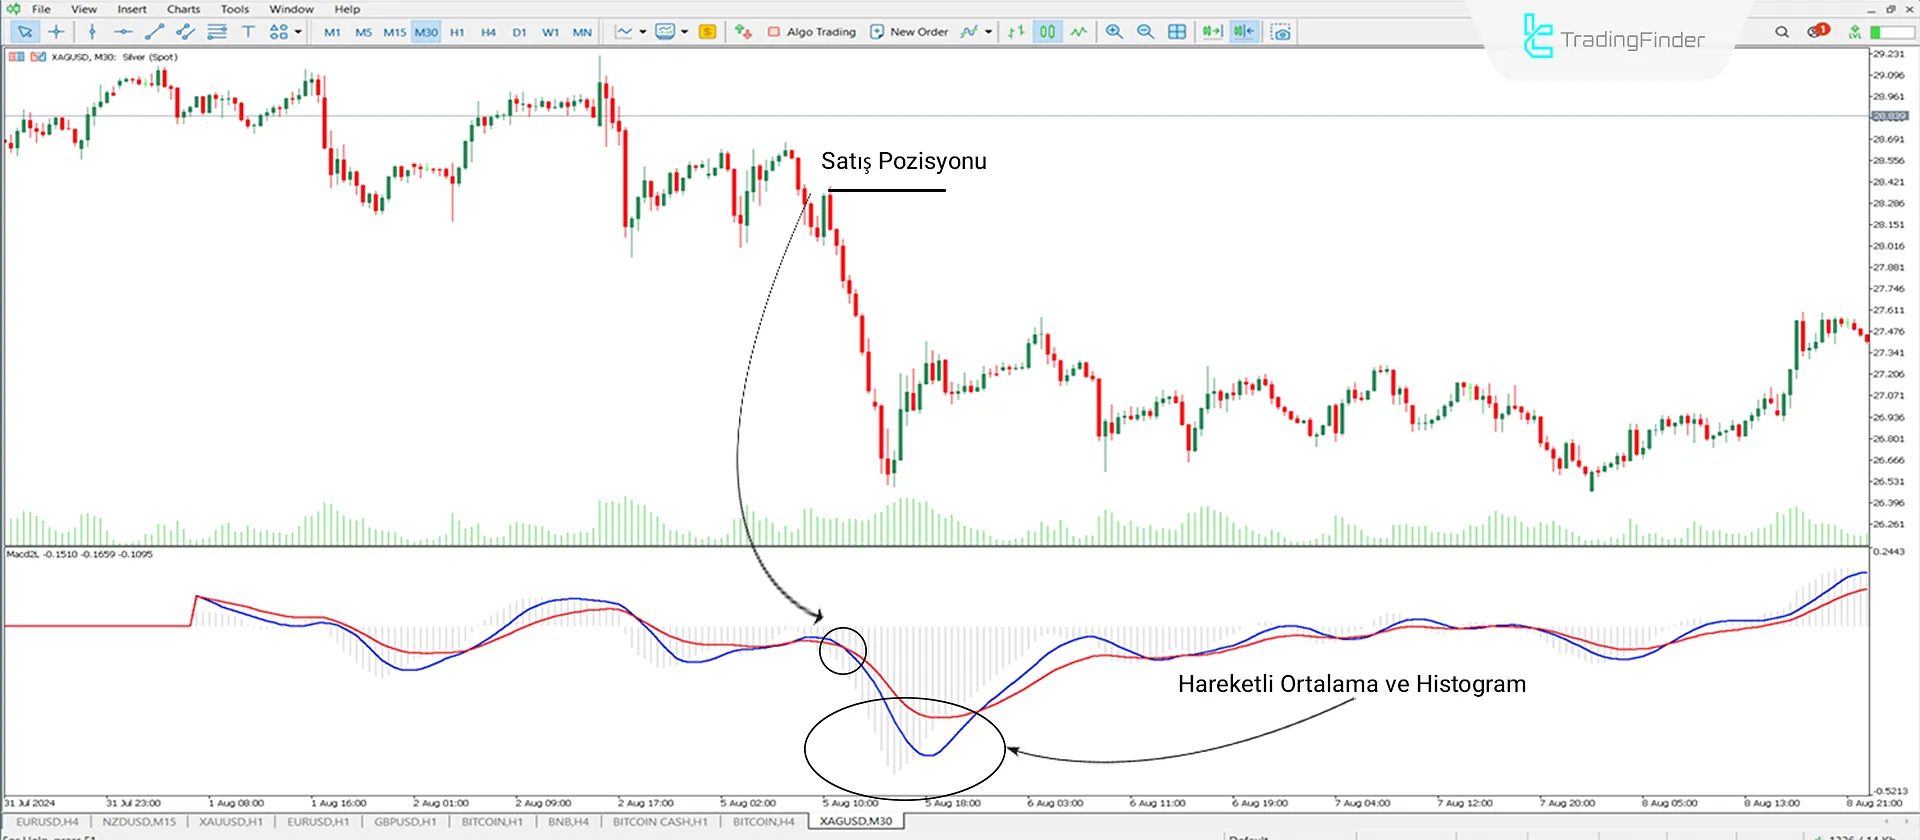The width and height of the screenshot is (1920, 840).
Task: Click the New Order button
Action: (x=908, y=32)
